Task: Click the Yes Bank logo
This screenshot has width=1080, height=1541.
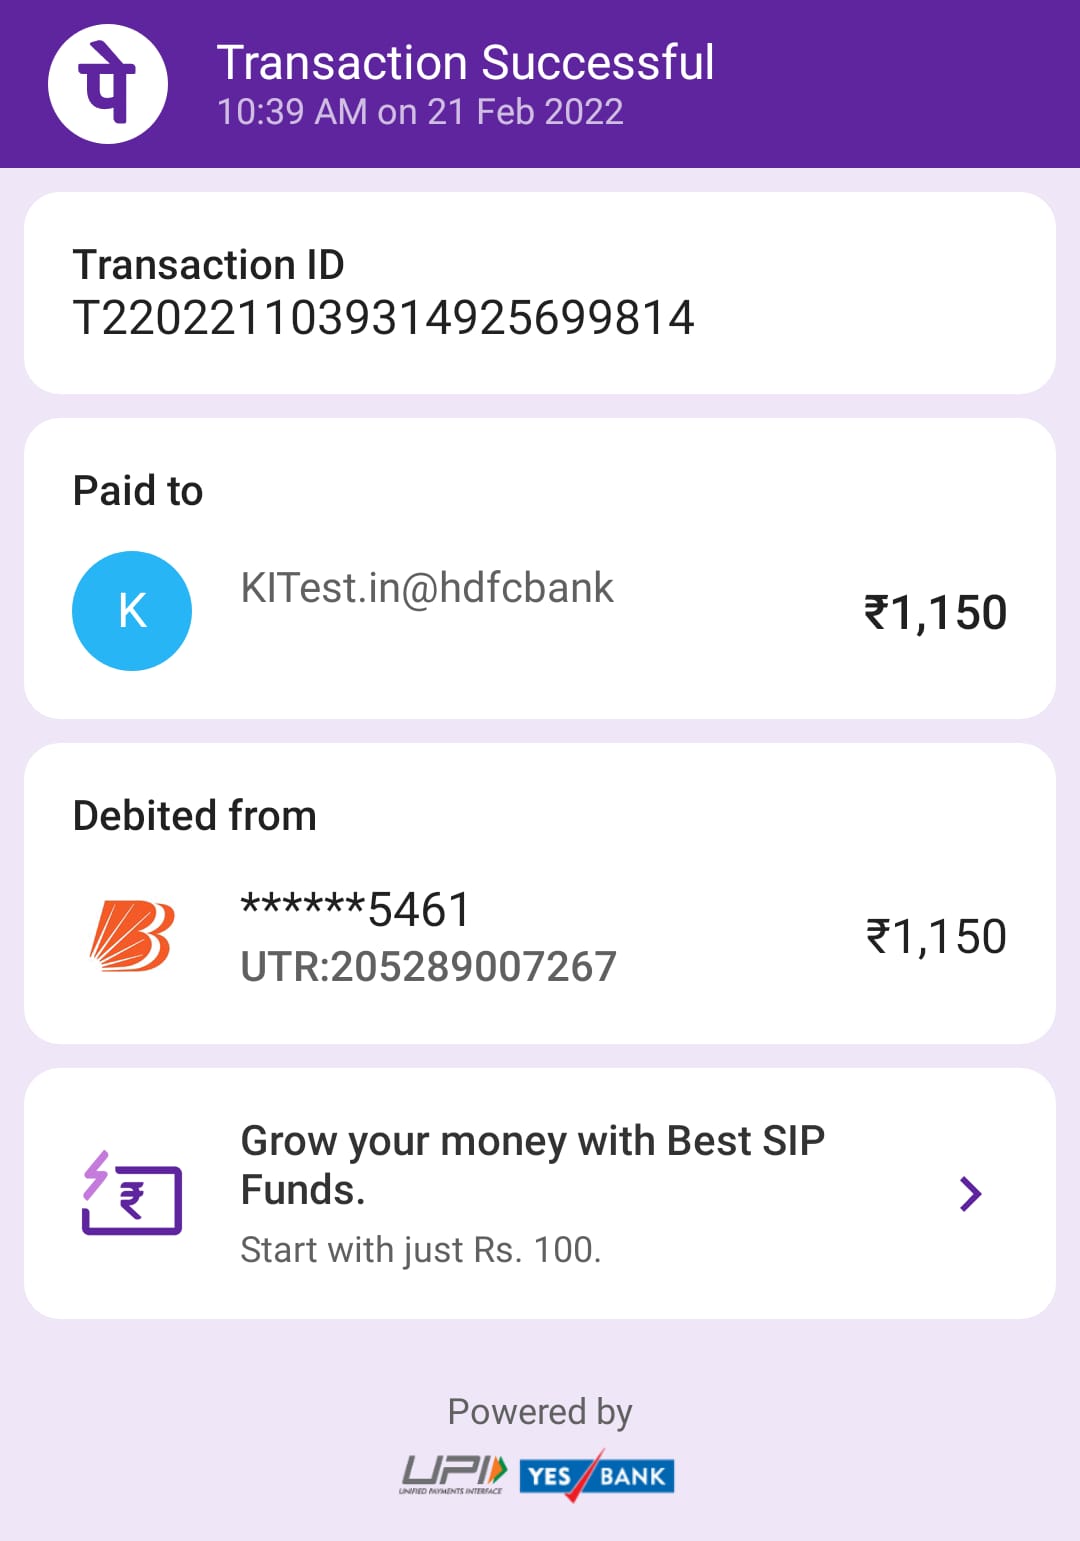Action: (597, 1476)
